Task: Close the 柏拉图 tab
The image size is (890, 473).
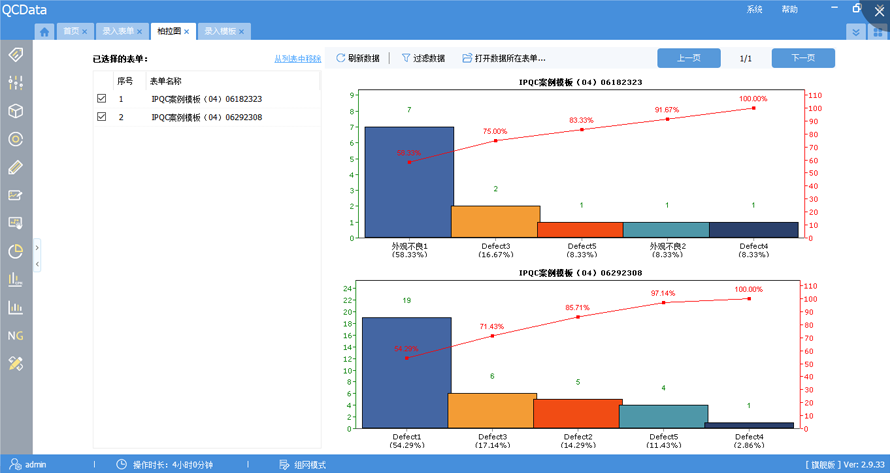Action: coord(187,32)
